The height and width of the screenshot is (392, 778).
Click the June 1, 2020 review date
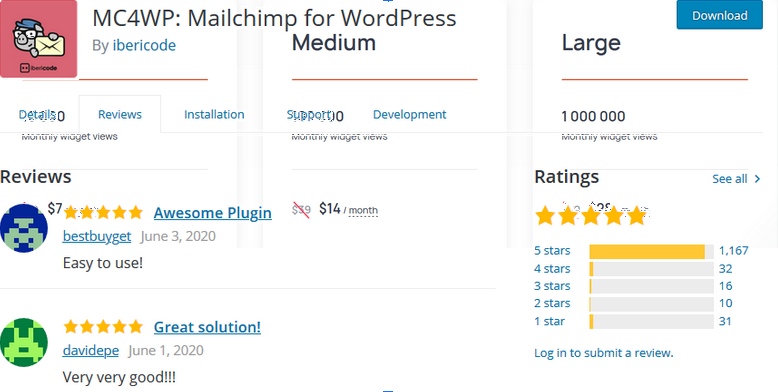pos(166,350)
